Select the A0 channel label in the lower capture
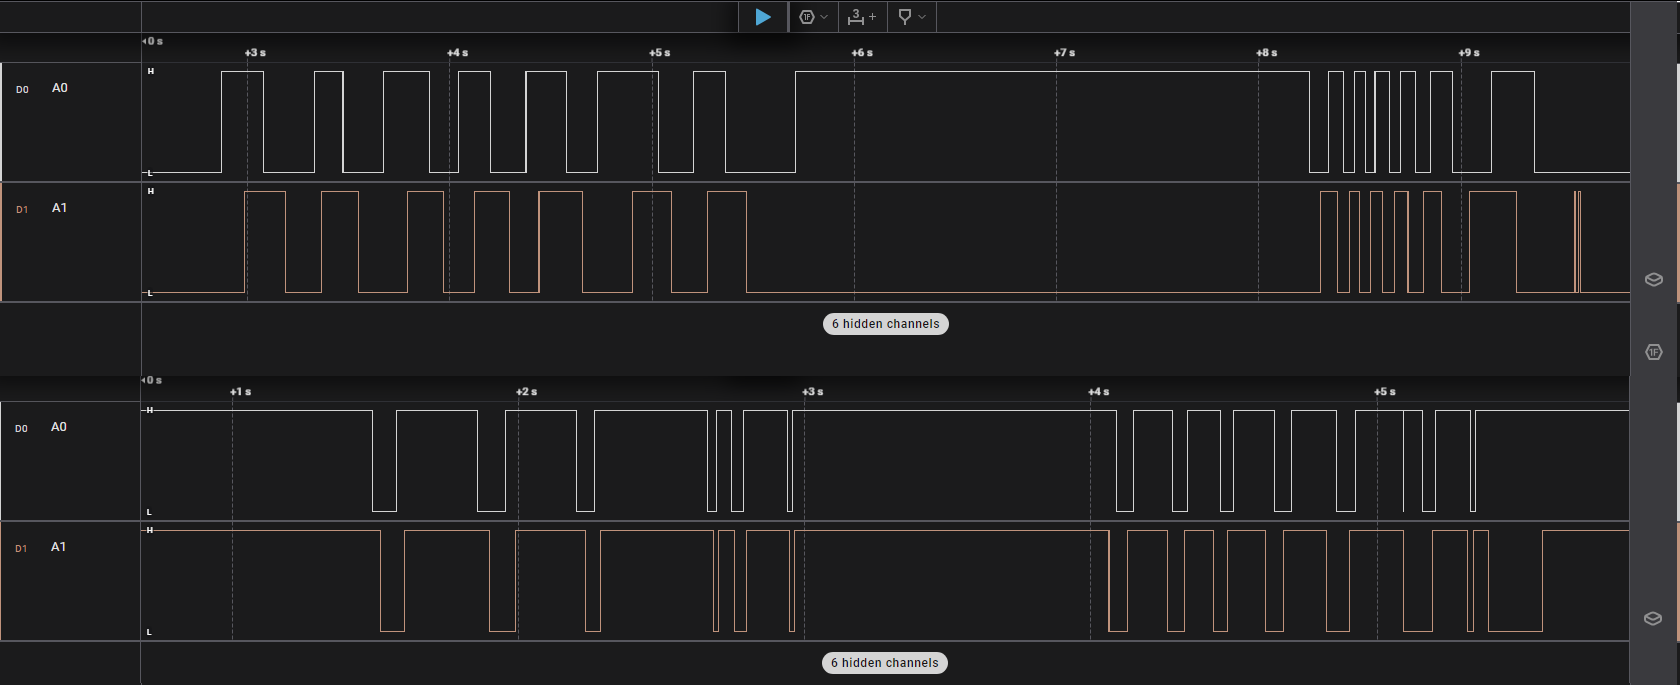The height and width of the screenshot is (685, 1680). [x=59, y=427]
